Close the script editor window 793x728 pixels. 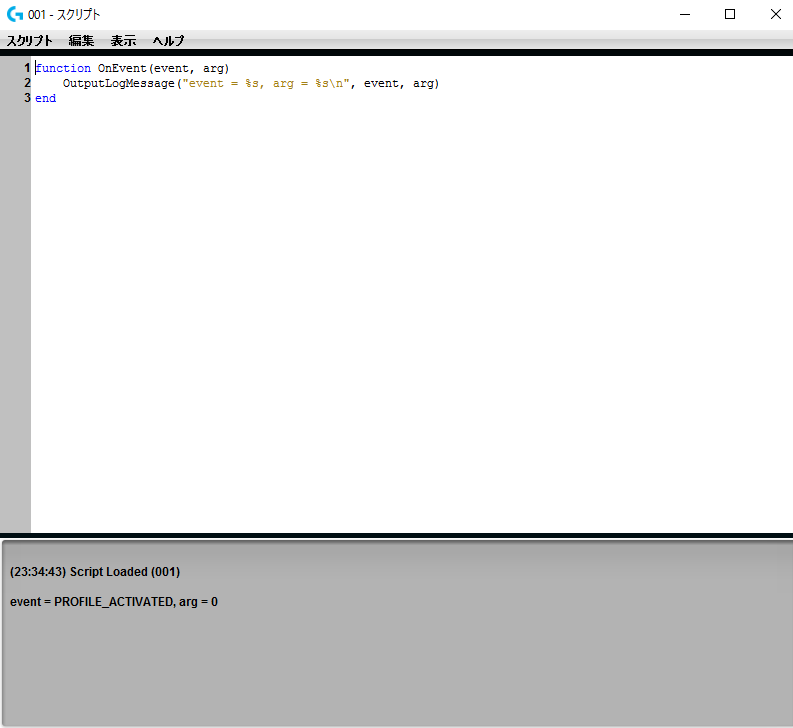click(775, 14)
